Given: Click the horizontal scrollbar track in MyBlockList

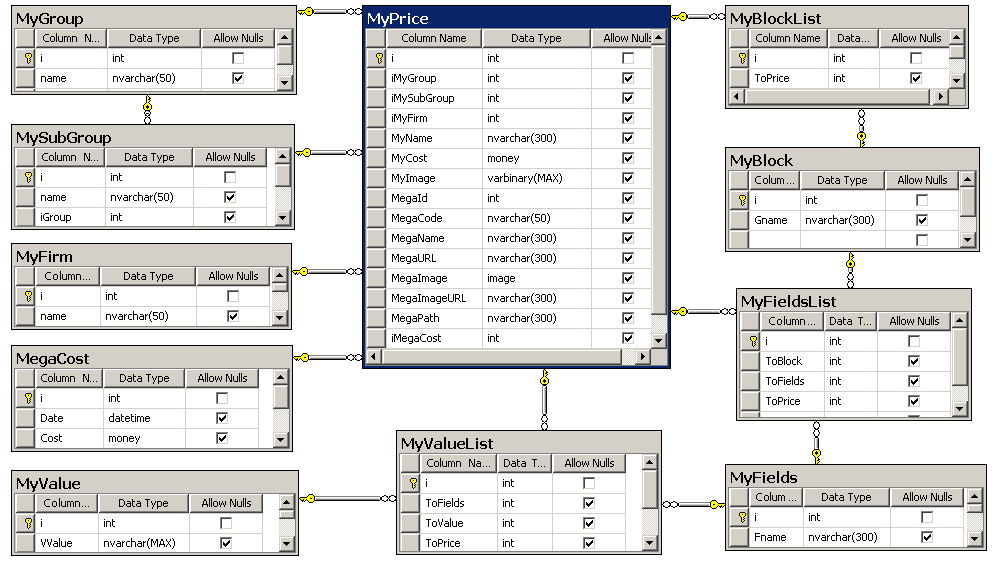Looking at the screenshot, I should point(837,97).
